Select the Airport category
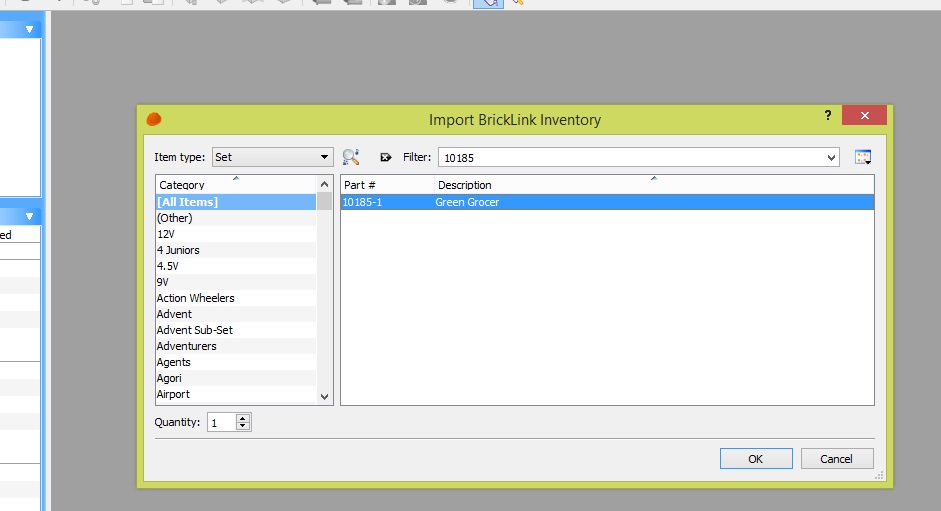 click(236, 394)
